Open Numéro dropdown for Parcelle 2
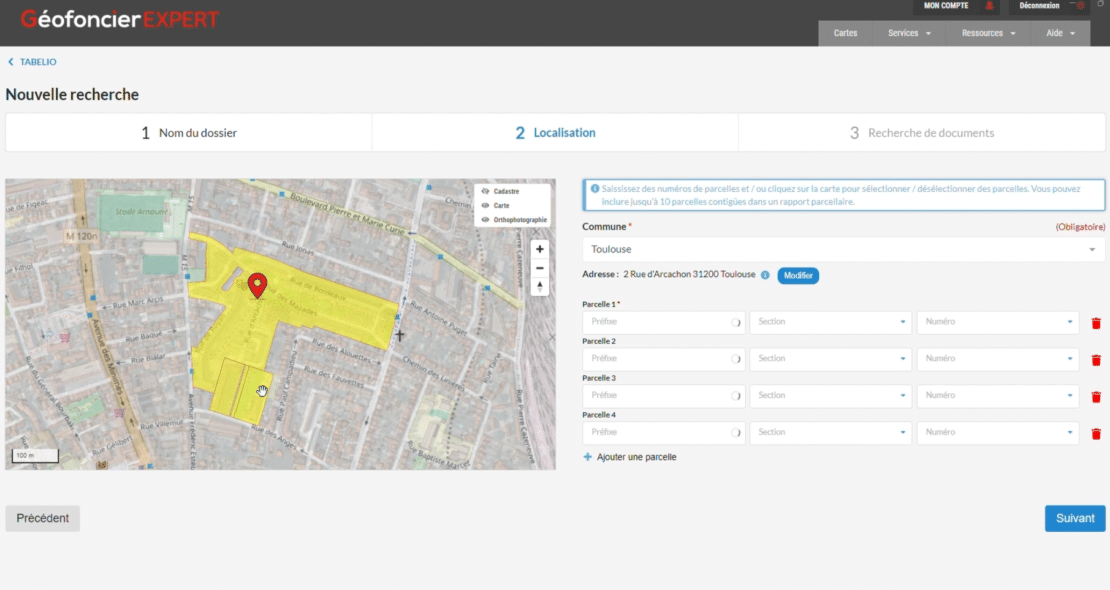The height and width of the screenshot is (590, 1110). tap(997, 359)
